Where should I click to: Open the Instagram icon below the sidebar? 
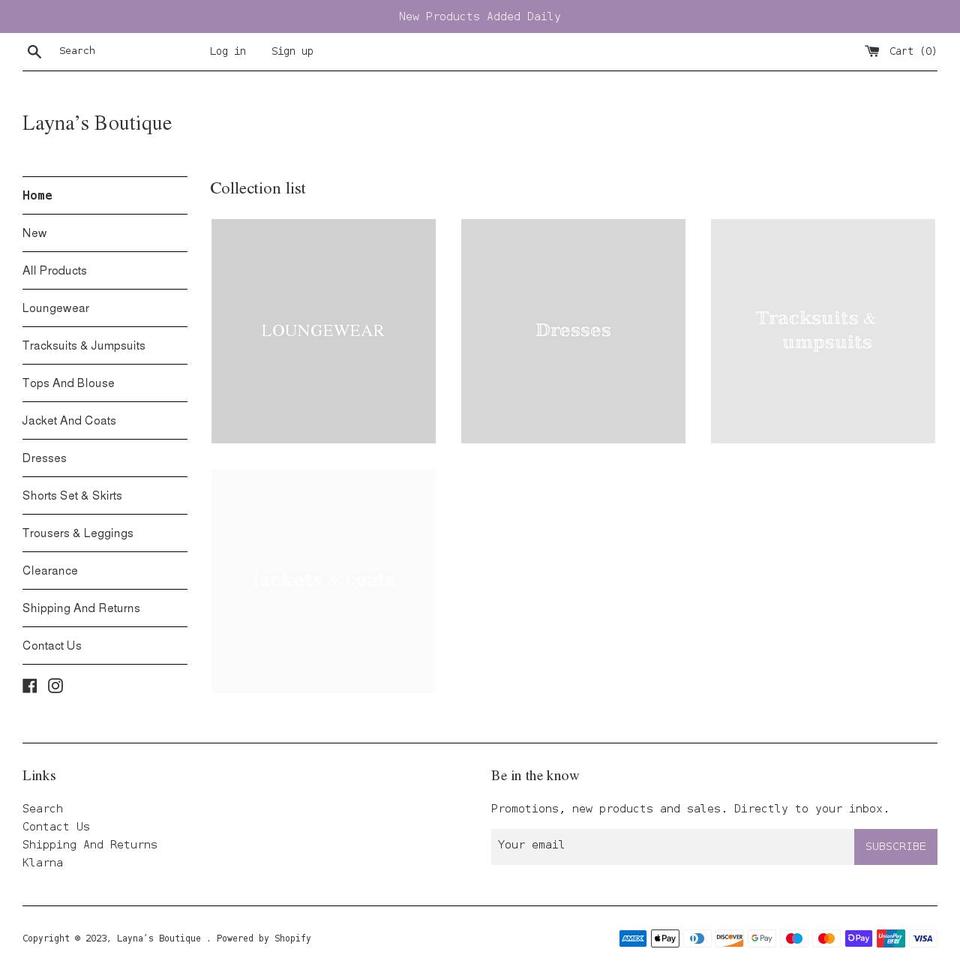pyautogui.click(x=55, y=685)
